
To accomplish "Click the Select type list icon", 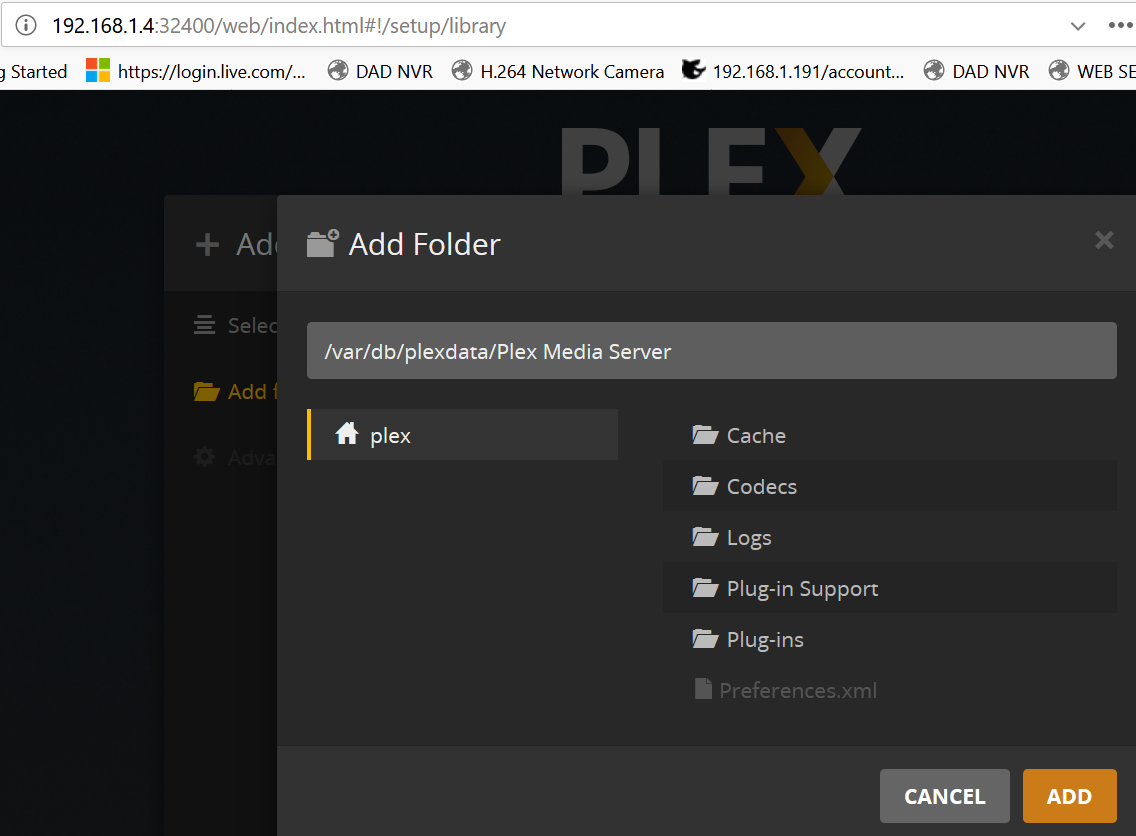I will (x=204, y=325).
